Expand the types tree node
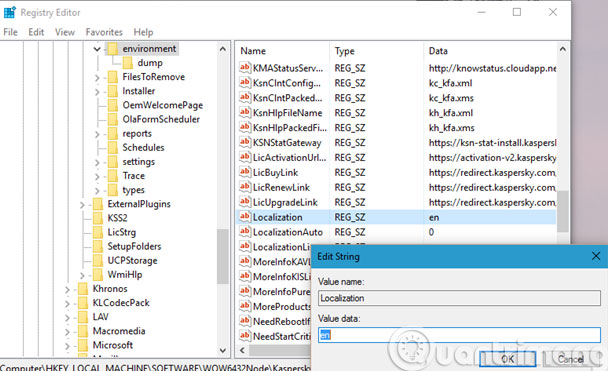This screenshot has width=608, height=371. click(97, 190)
